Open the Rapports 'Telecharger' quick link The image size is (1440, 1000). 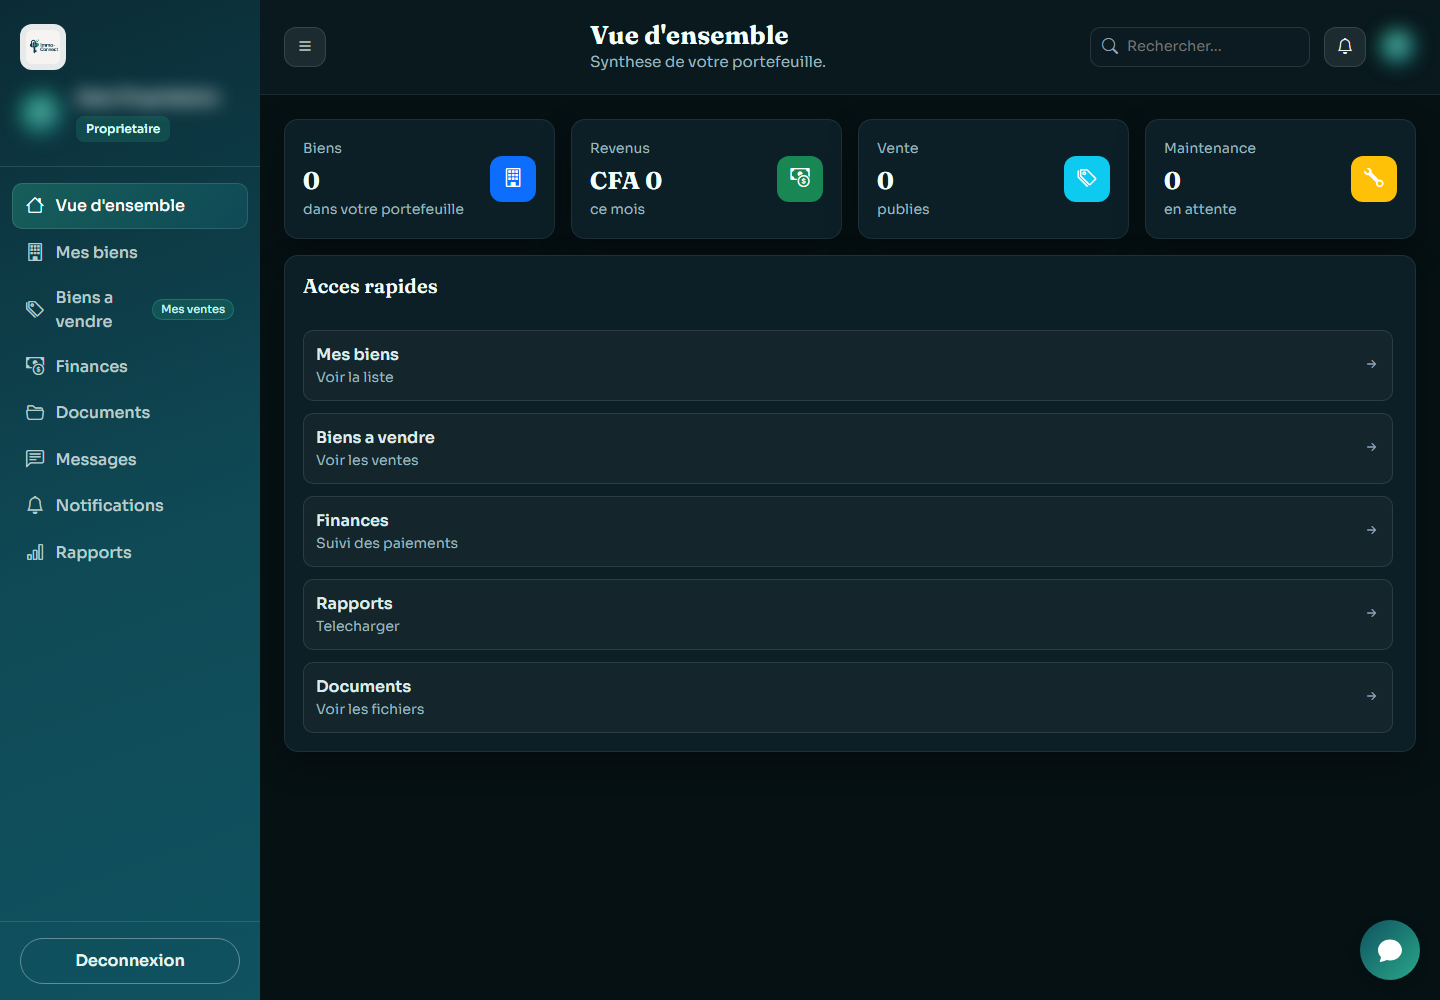pos(848,615)
